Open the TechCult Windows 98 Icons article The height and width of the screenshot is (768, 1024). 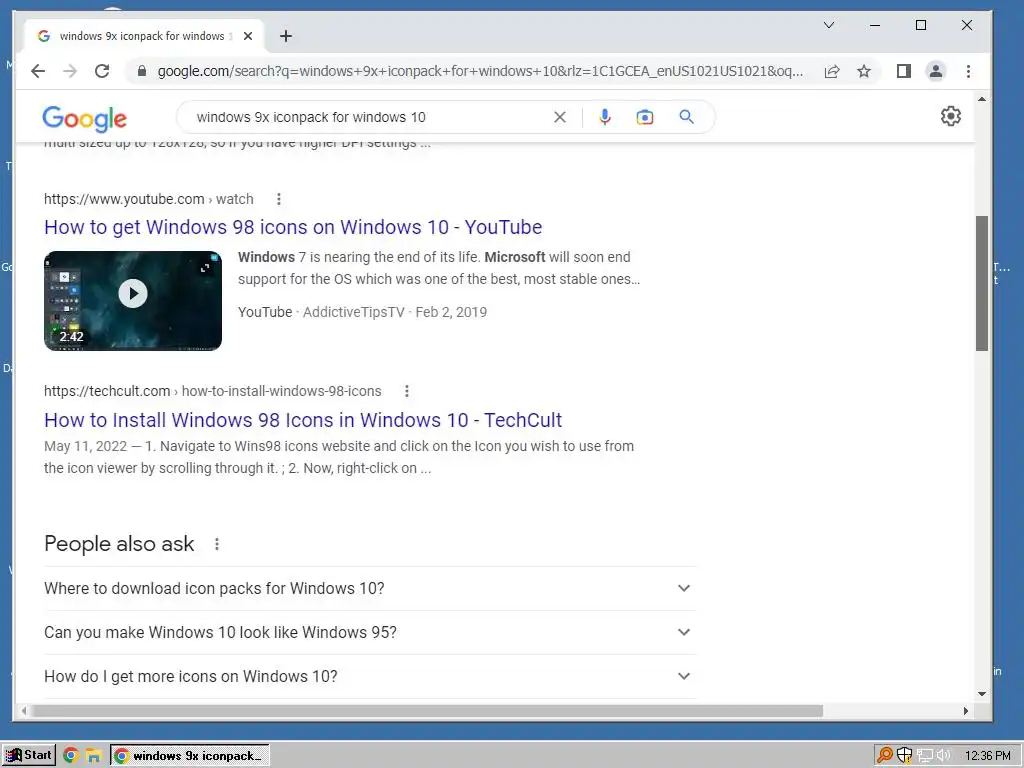click(x=303, y=420)
